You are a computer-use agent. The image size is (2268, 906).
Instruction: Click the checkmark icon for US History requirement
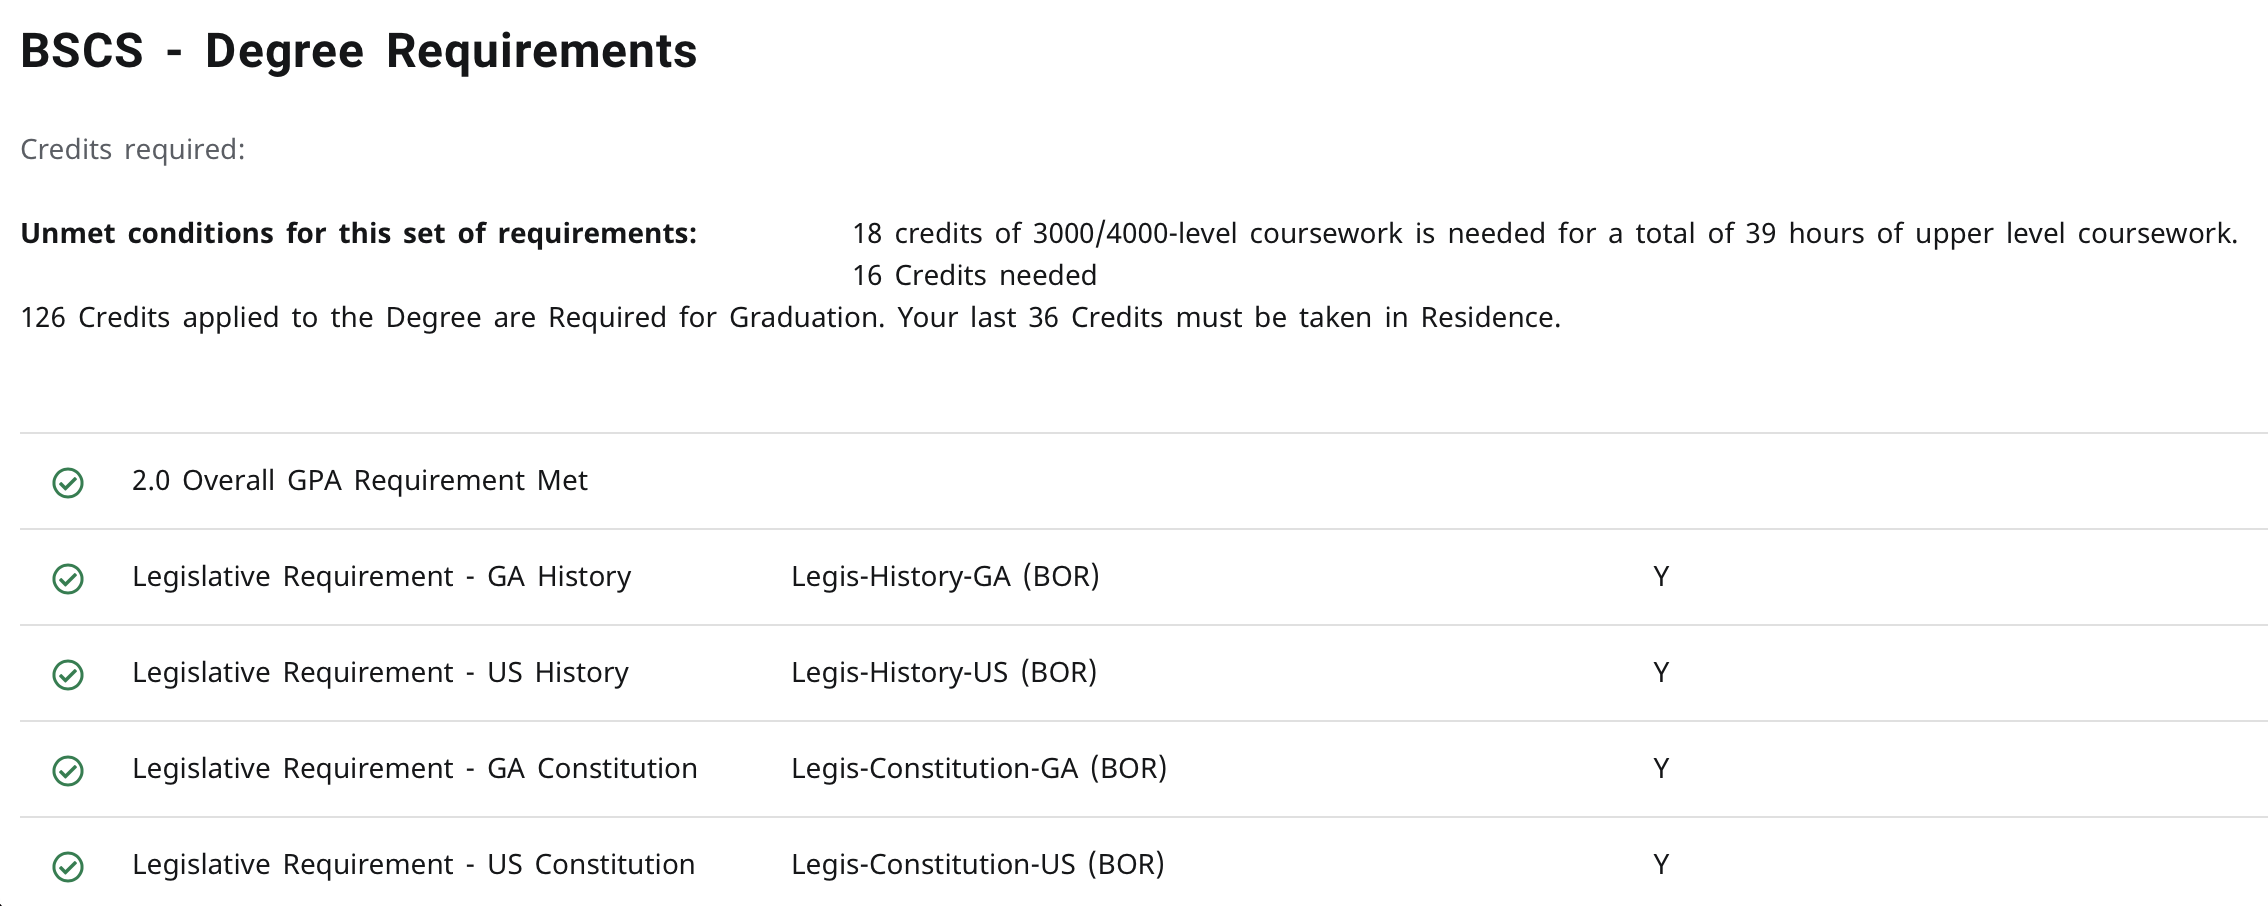click(68, 675)
